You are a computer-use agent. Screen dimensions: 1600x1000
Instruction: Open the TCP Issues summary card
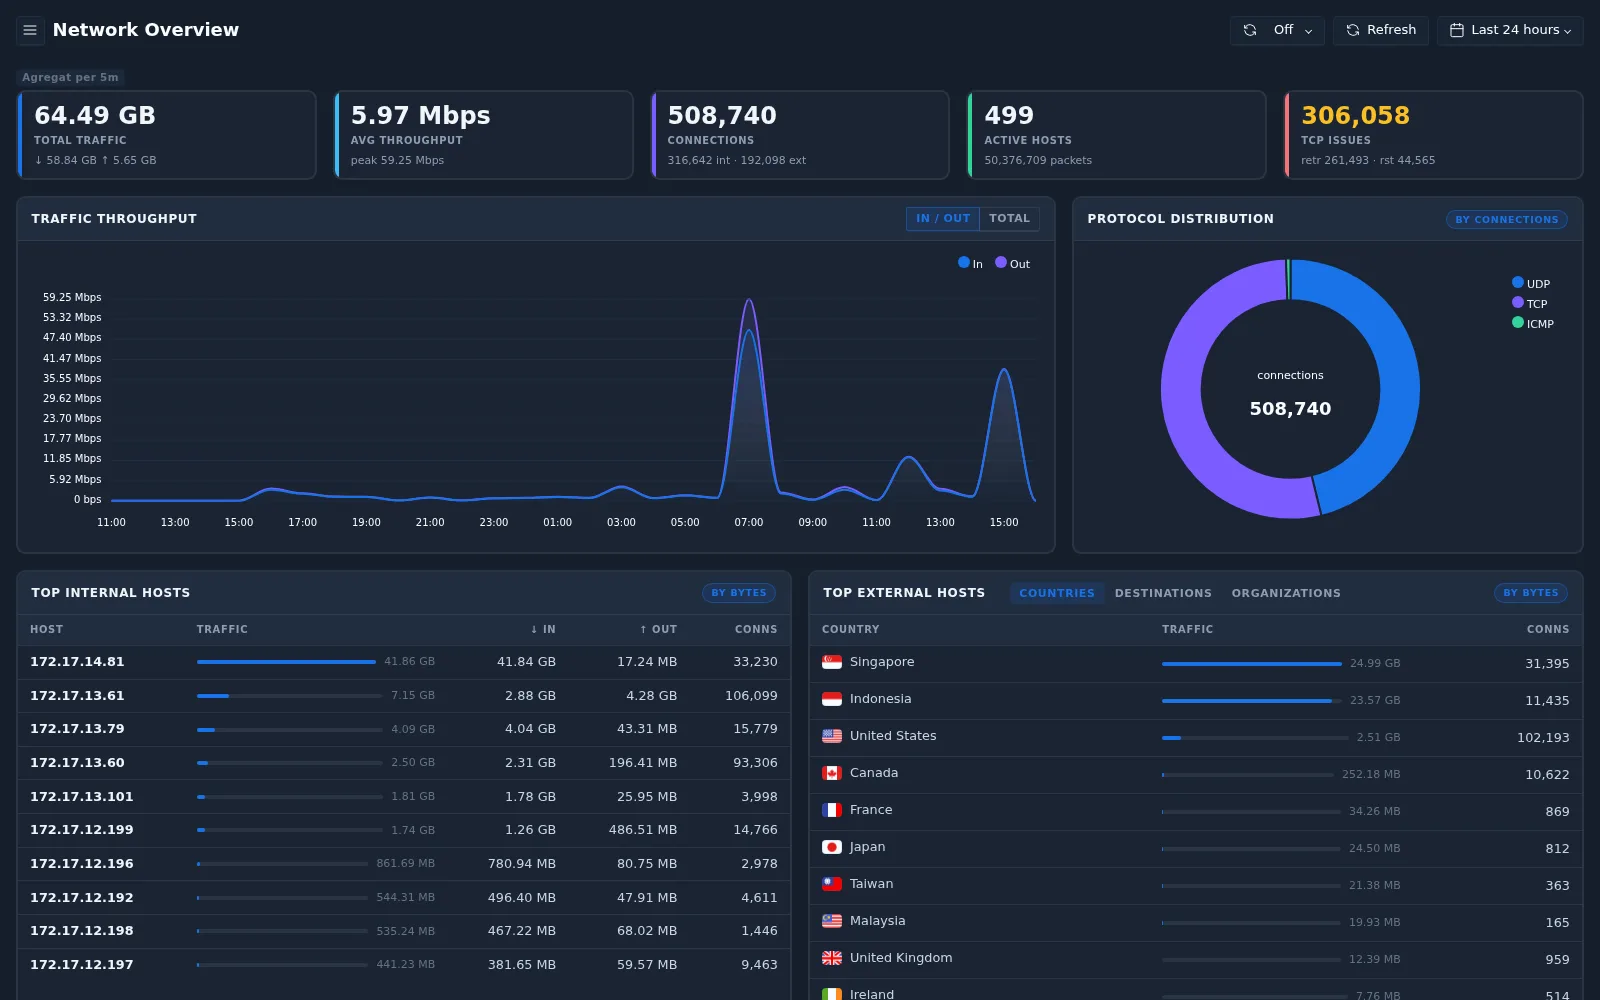coord(1434,135)
